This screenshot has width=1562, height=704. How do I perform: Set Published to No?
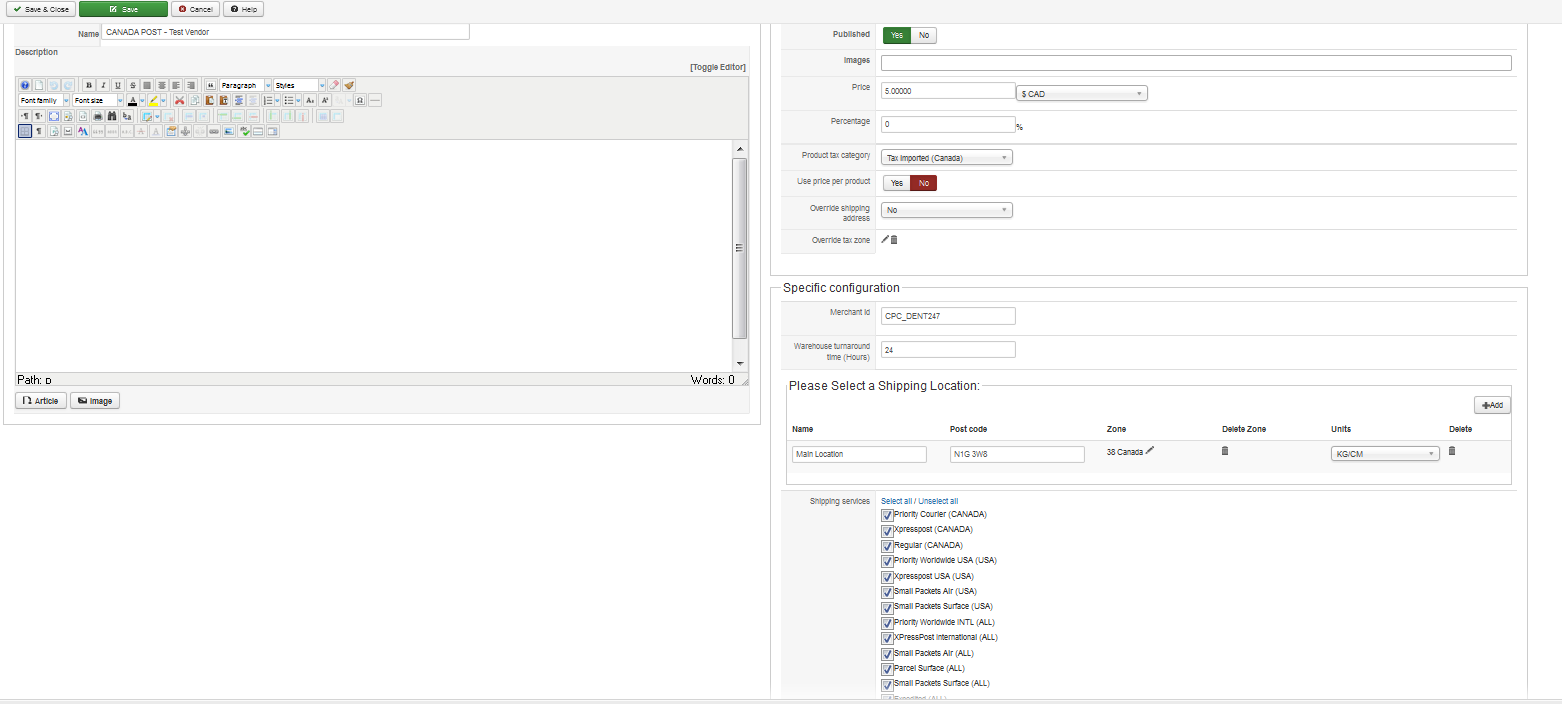(924, 35)
